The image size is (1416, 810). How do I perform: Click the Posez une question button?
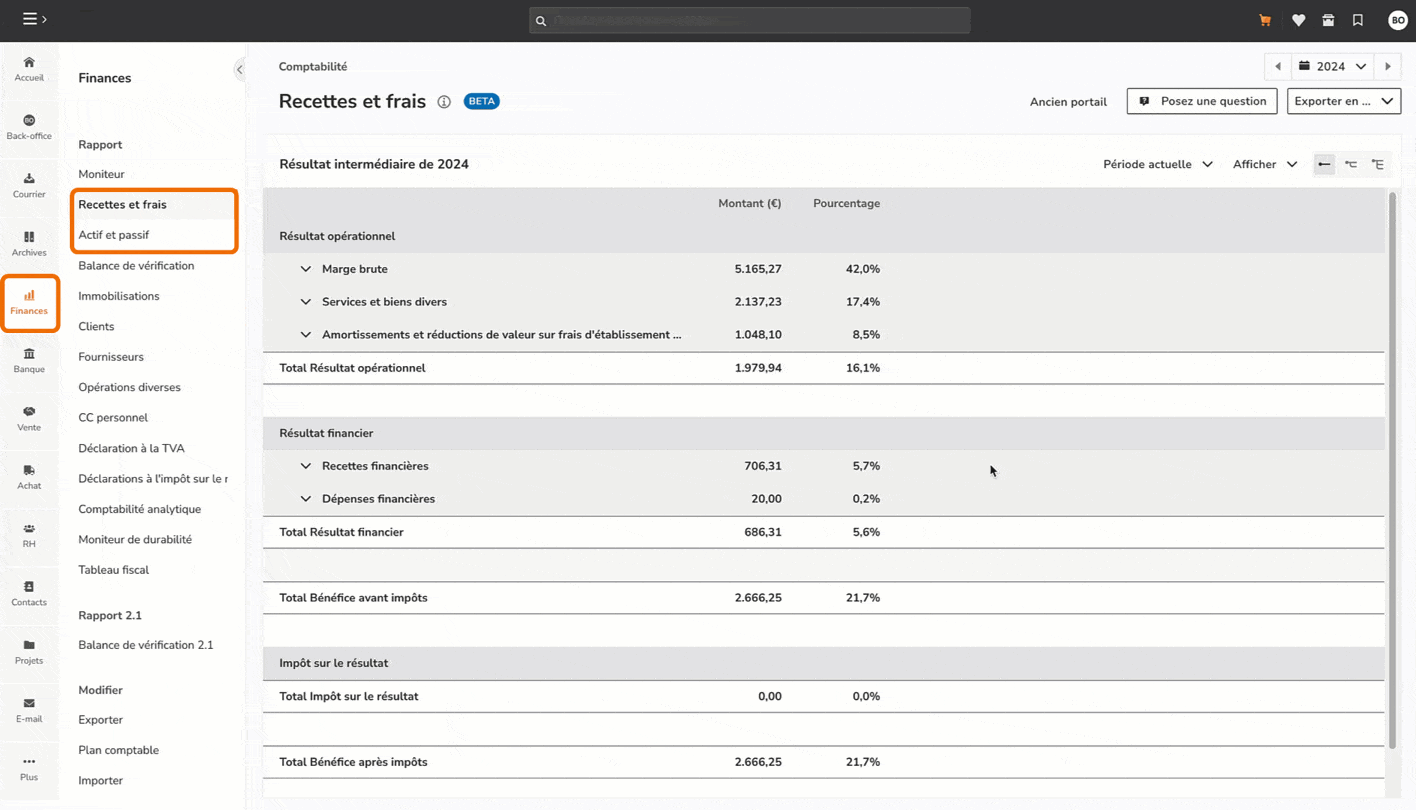(1201, 101)
